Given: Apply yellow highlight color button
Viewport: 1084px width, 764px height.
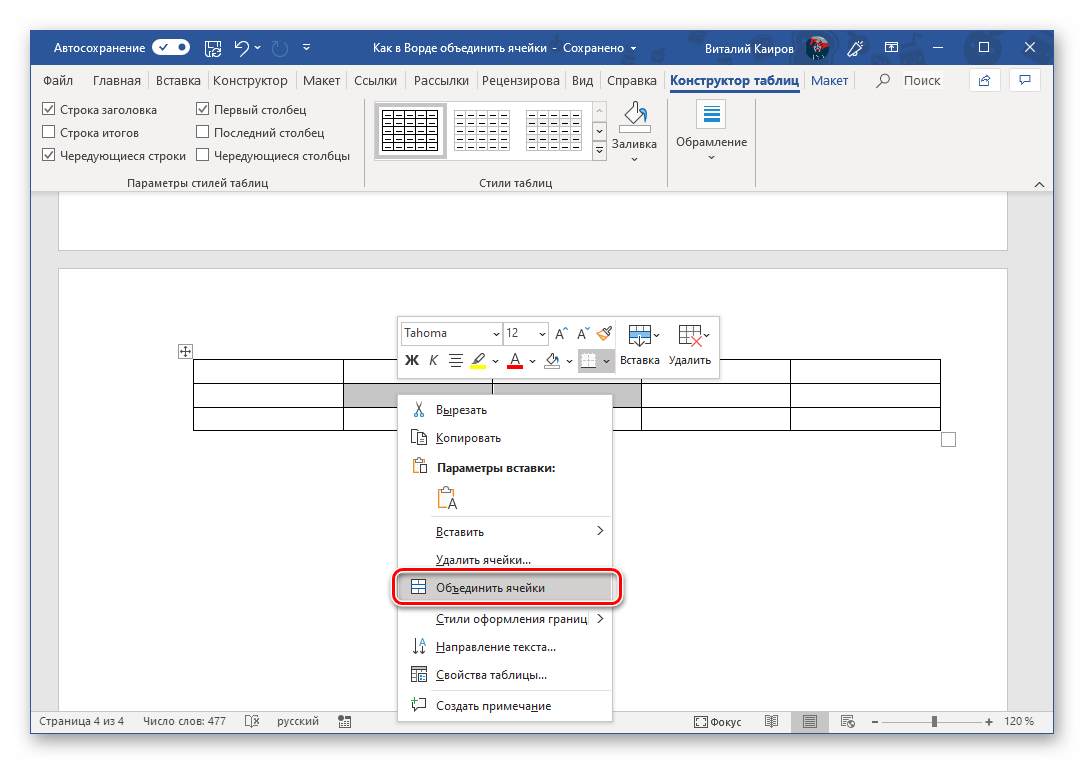Looking at the screenshot, I should click(x=478, y=361).
